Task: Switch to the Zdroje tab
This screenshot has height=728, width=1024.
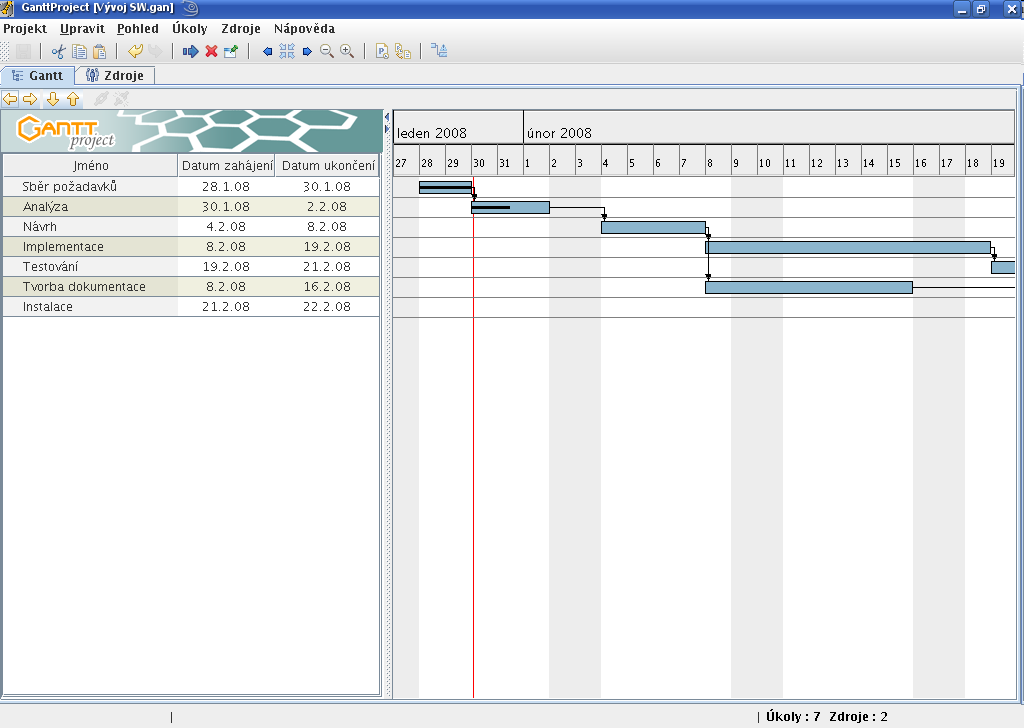Action: click(x=115, y=76)
